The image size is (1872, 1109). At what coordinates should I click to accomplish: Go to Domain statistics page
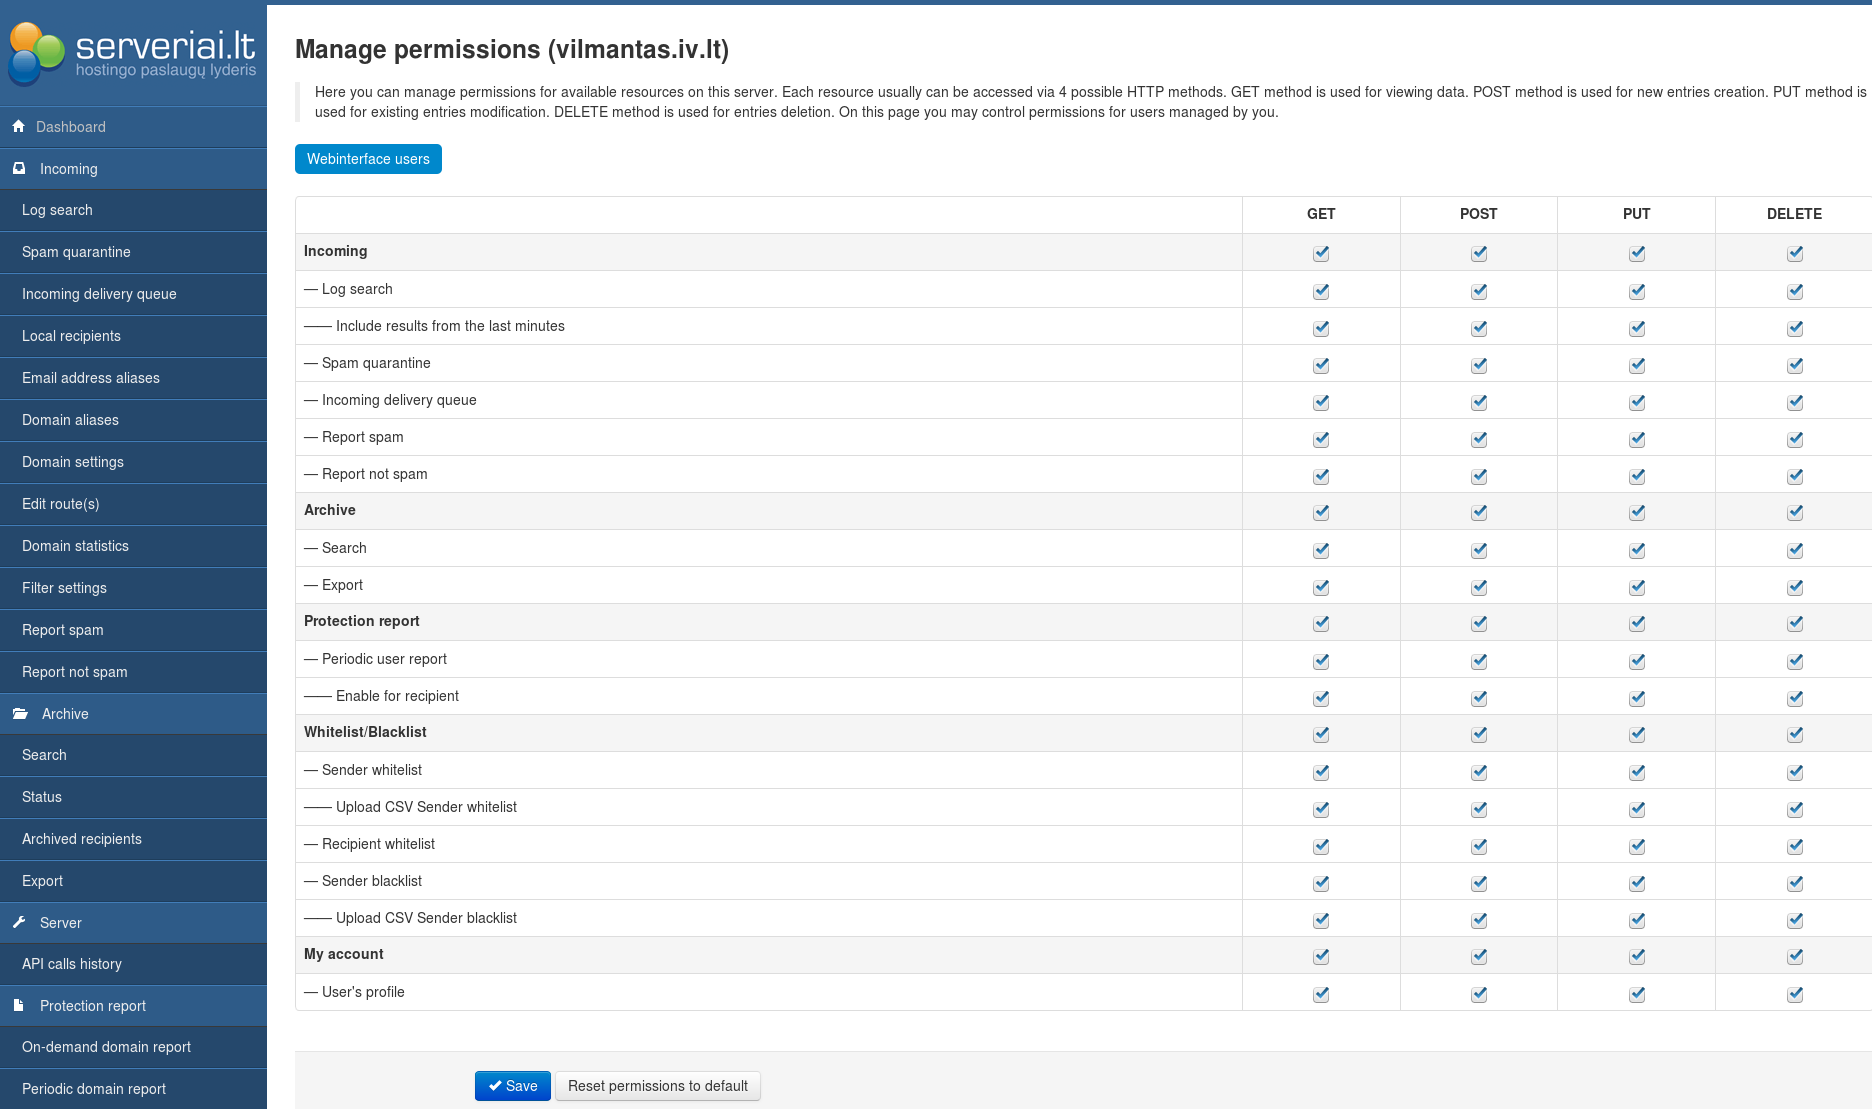(75, 546)
